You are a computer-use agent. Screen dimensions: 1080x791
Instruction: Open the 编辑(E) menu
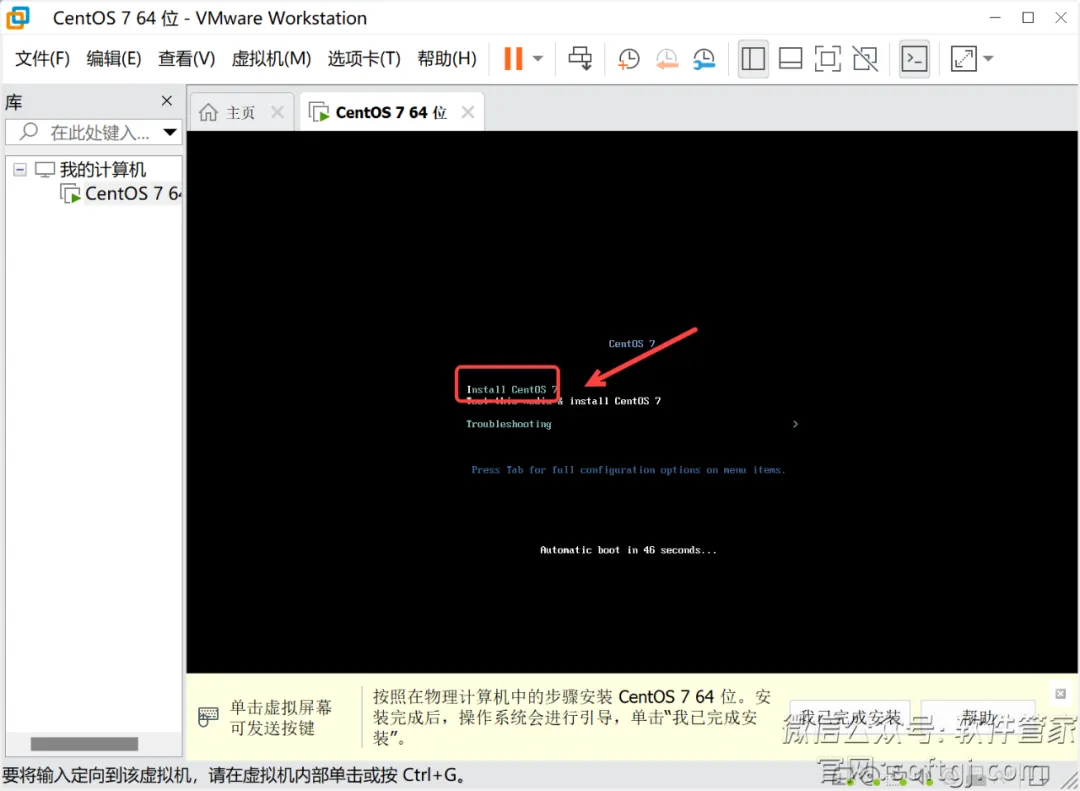114,59
